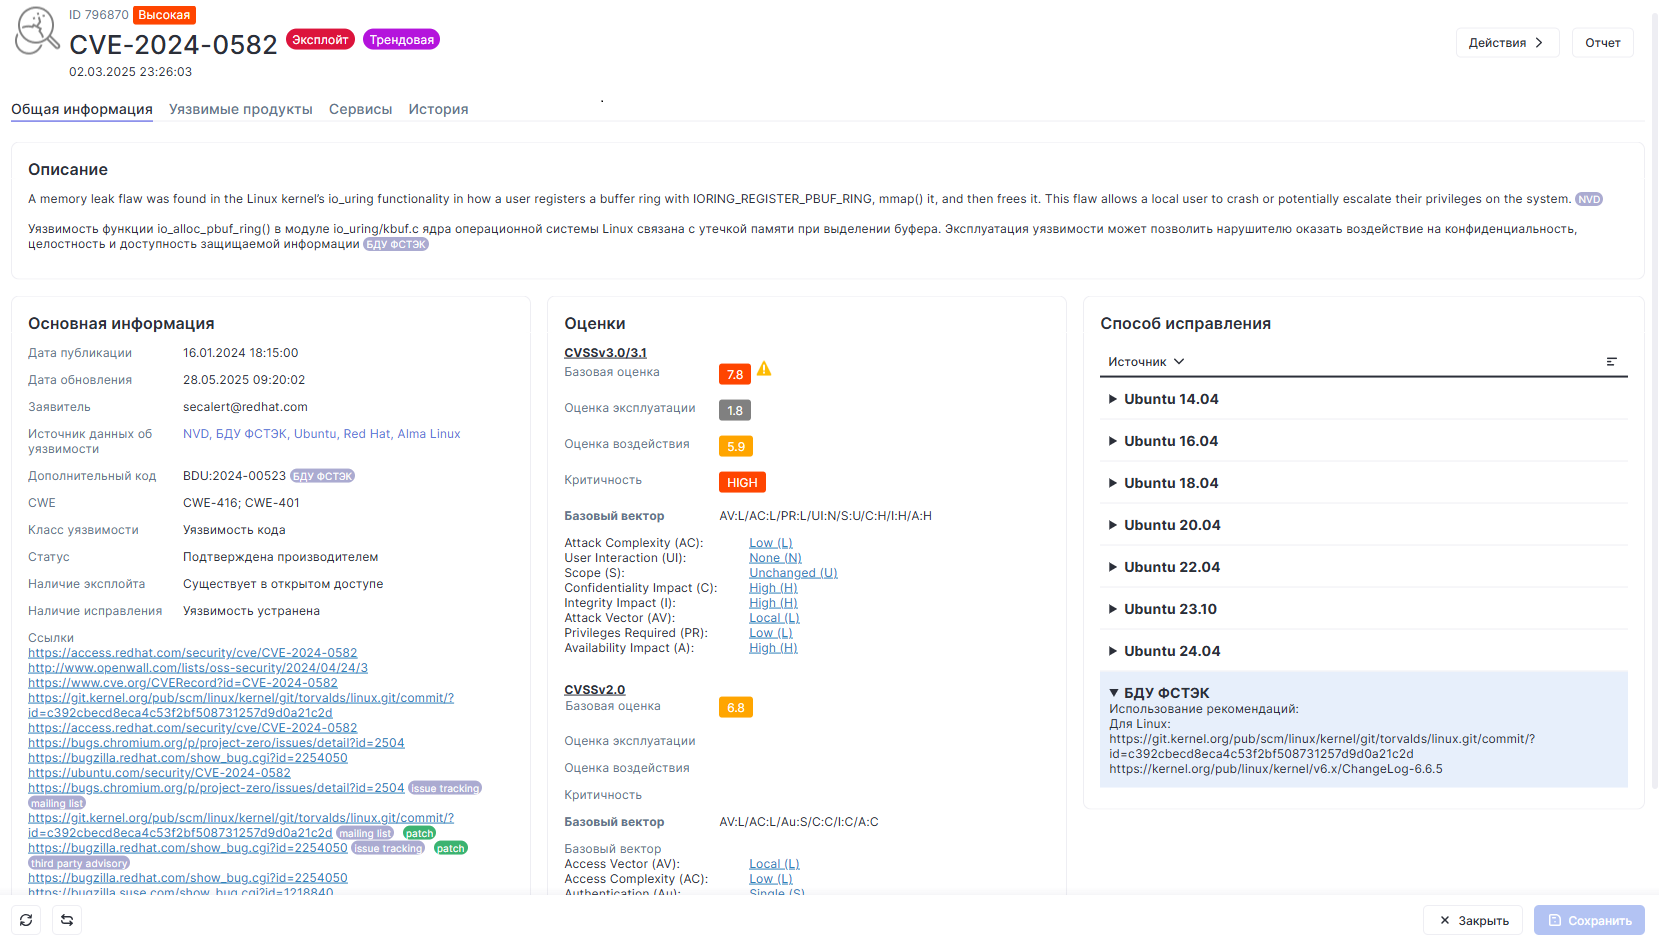Viewport: 1659px width, 944px height.
Task: Click the None (N) user interaction link
Action: 775,558
